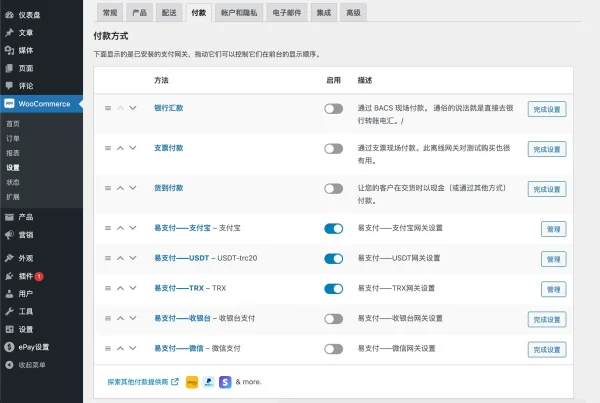Screen dimensions: 600x403
Task: Open the 探索其他付款提供商 link
Action: pyautogui.click(x=143, y=382)
